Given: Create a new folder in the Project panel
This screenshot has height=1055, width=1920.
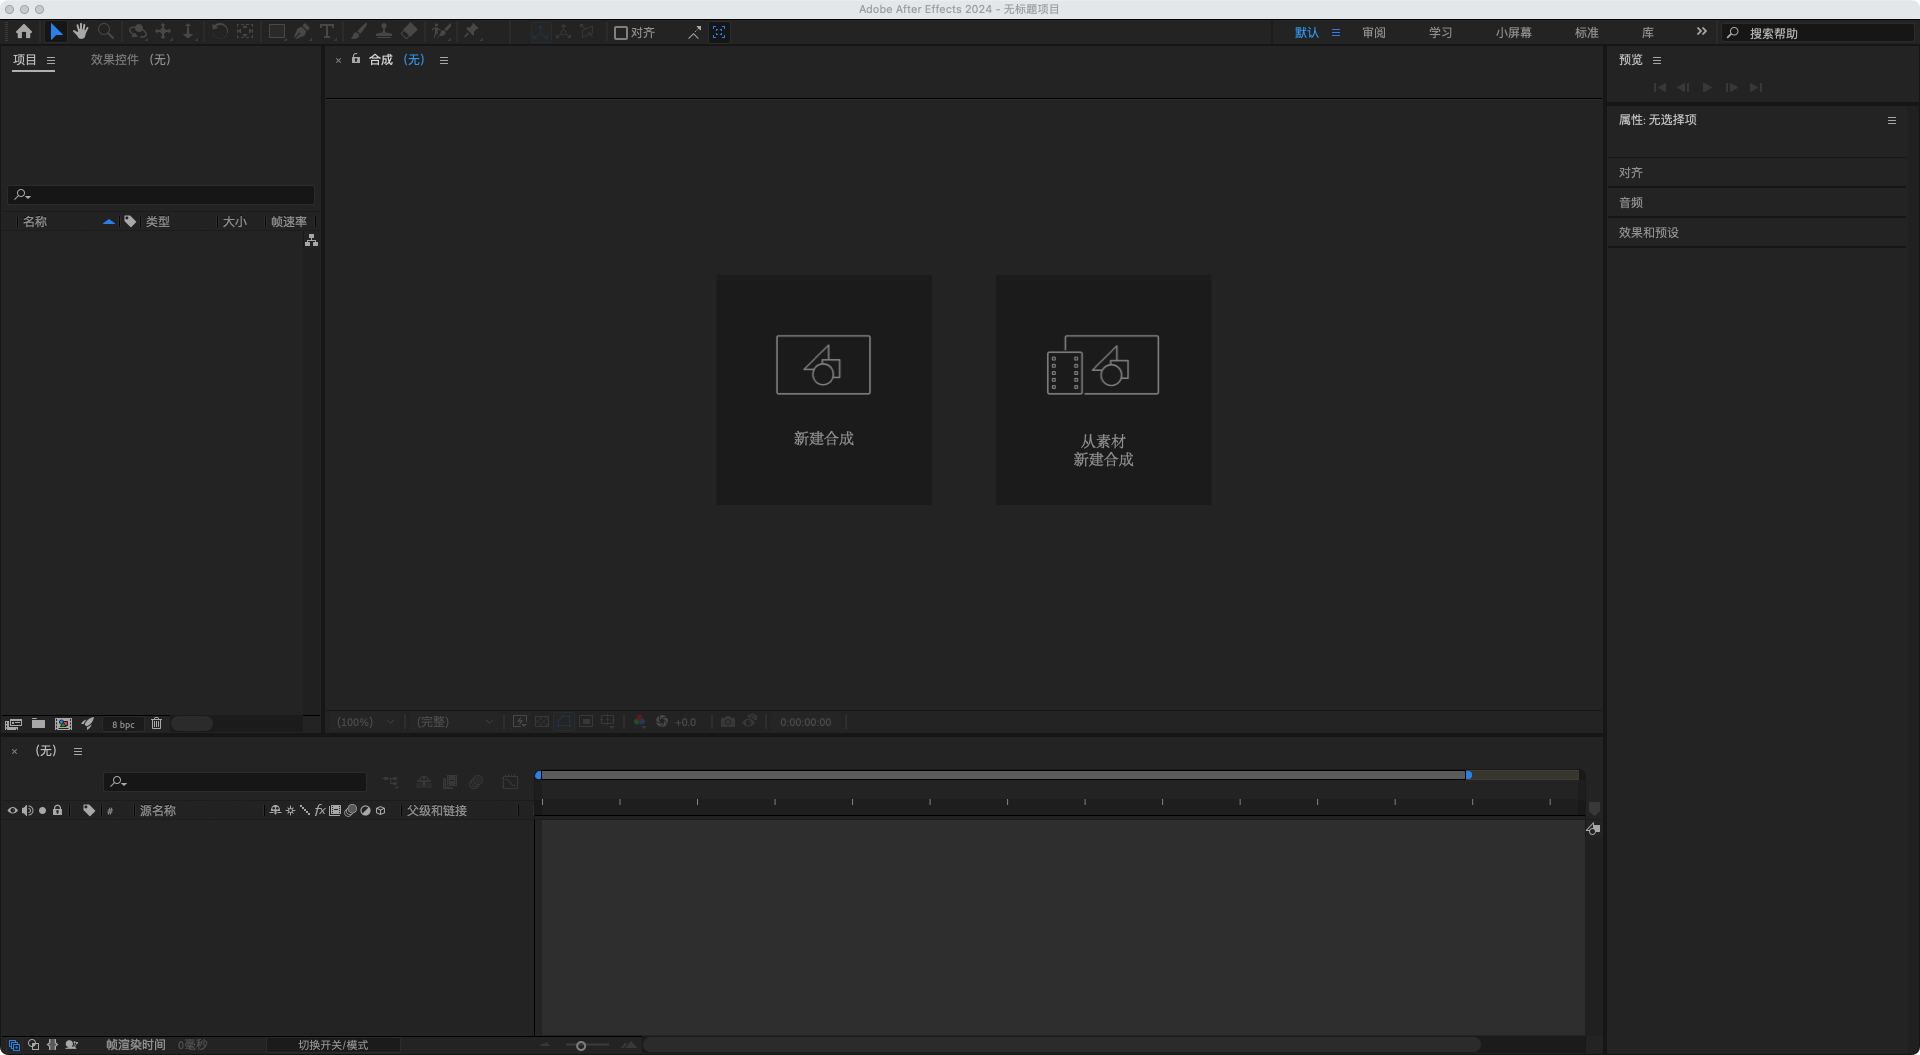Looking at the screenshot, I should [38, 723].
